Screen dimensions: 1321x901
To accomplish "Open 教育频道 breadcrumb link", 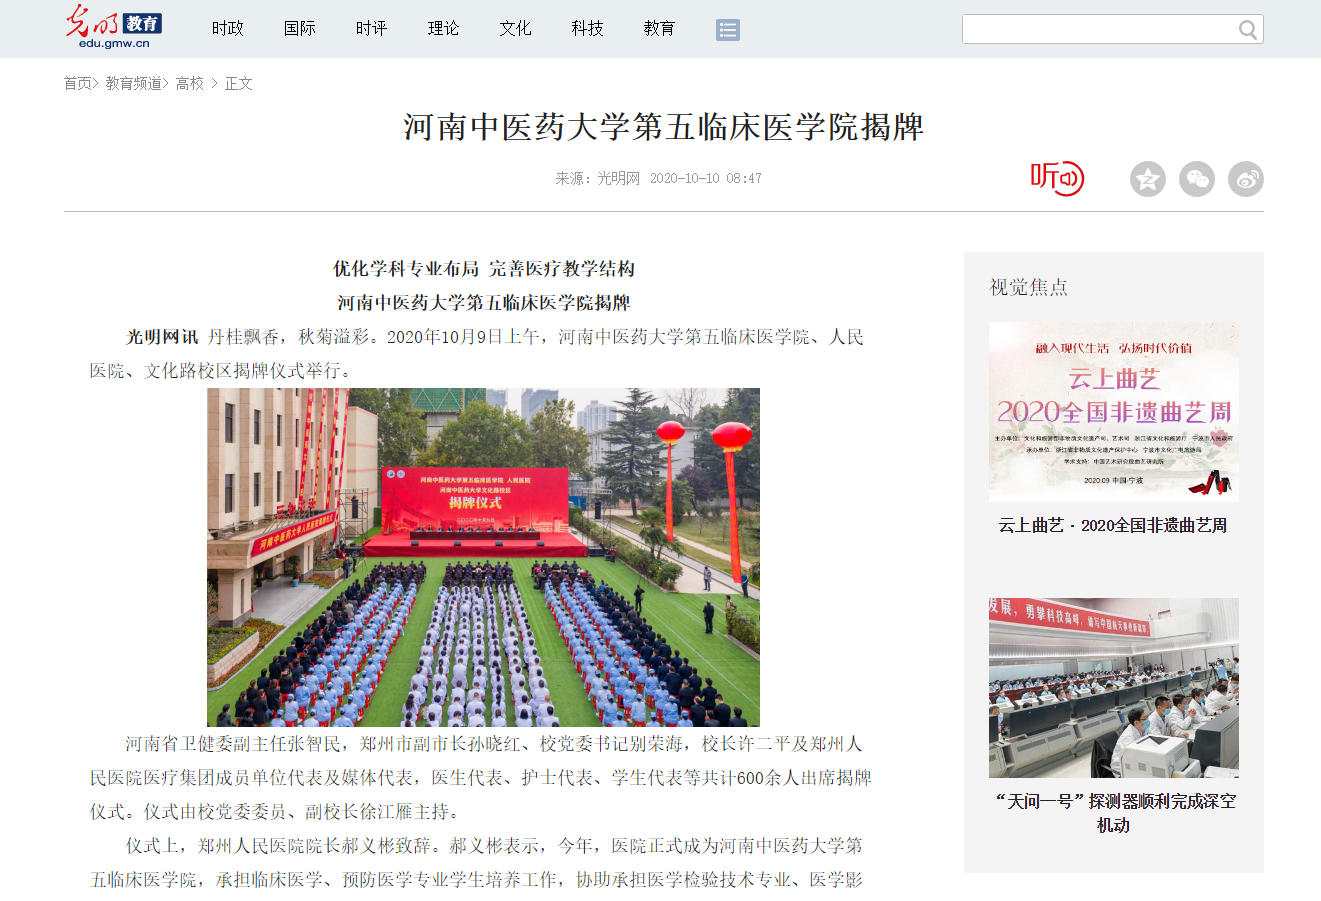I will (x=133, y=84).
